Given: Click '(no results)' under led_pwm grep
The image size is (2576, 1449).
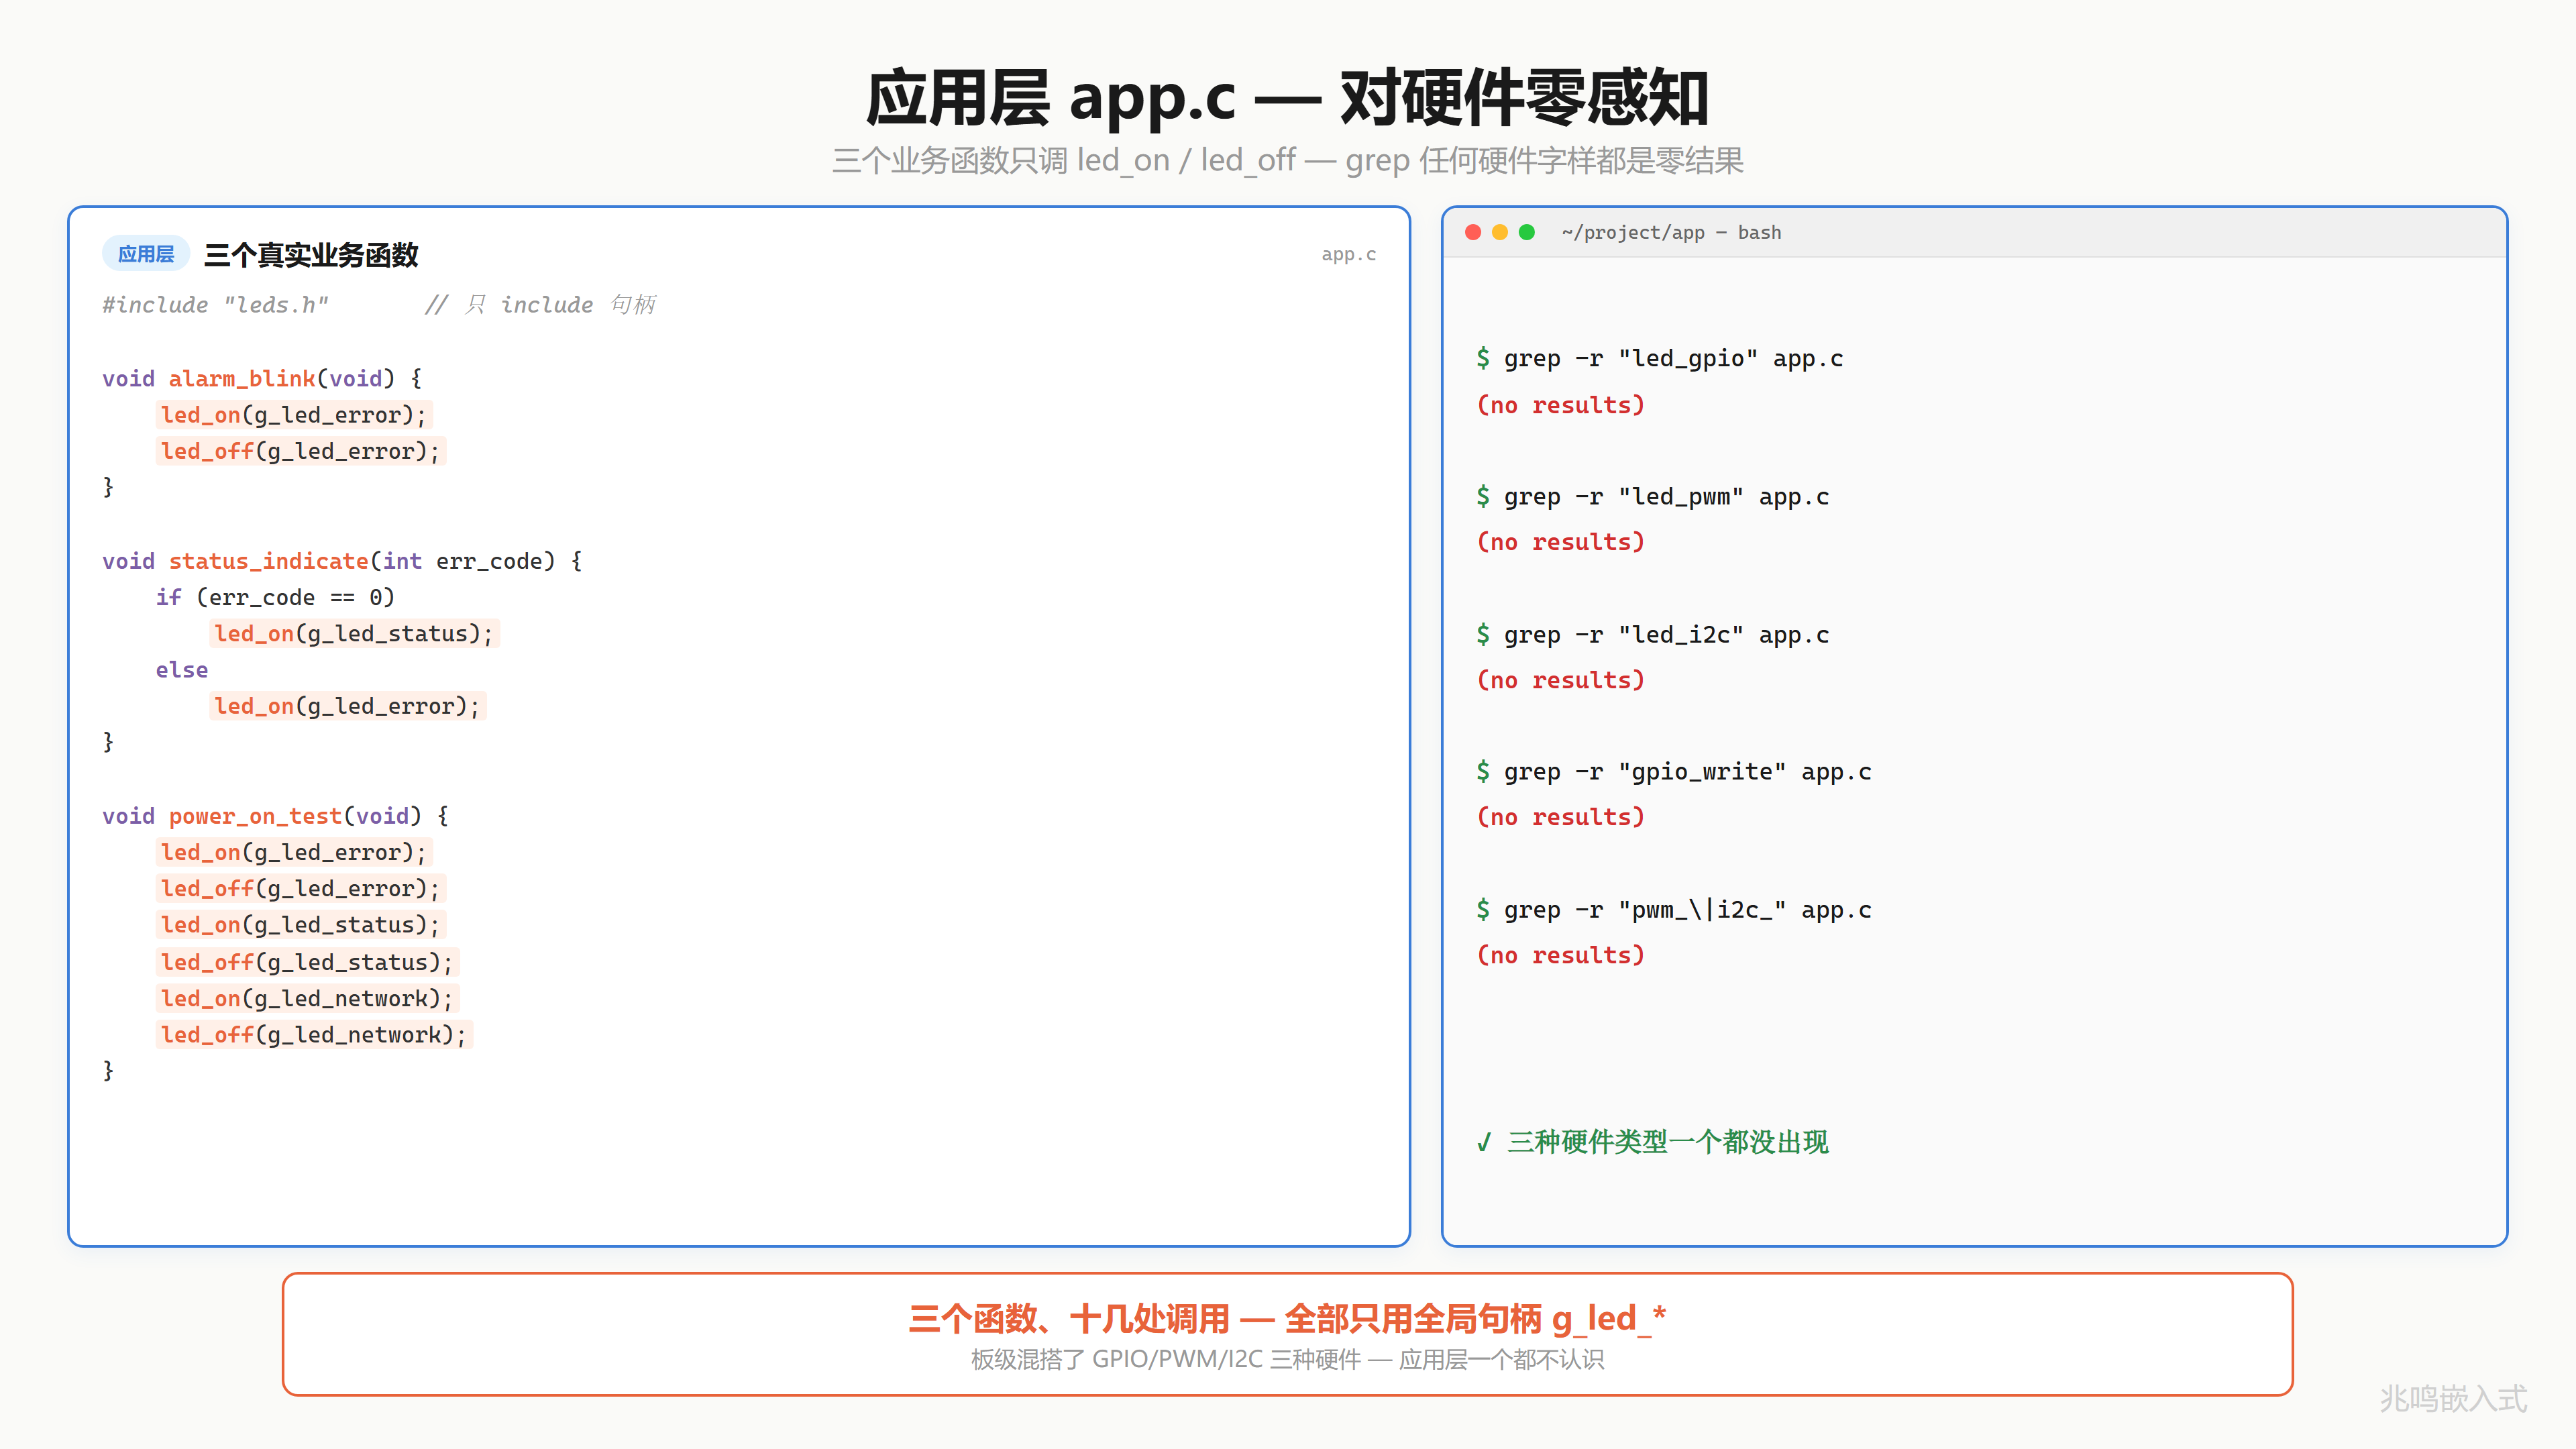Looking at the screenshot, I should coord(1560,542).
